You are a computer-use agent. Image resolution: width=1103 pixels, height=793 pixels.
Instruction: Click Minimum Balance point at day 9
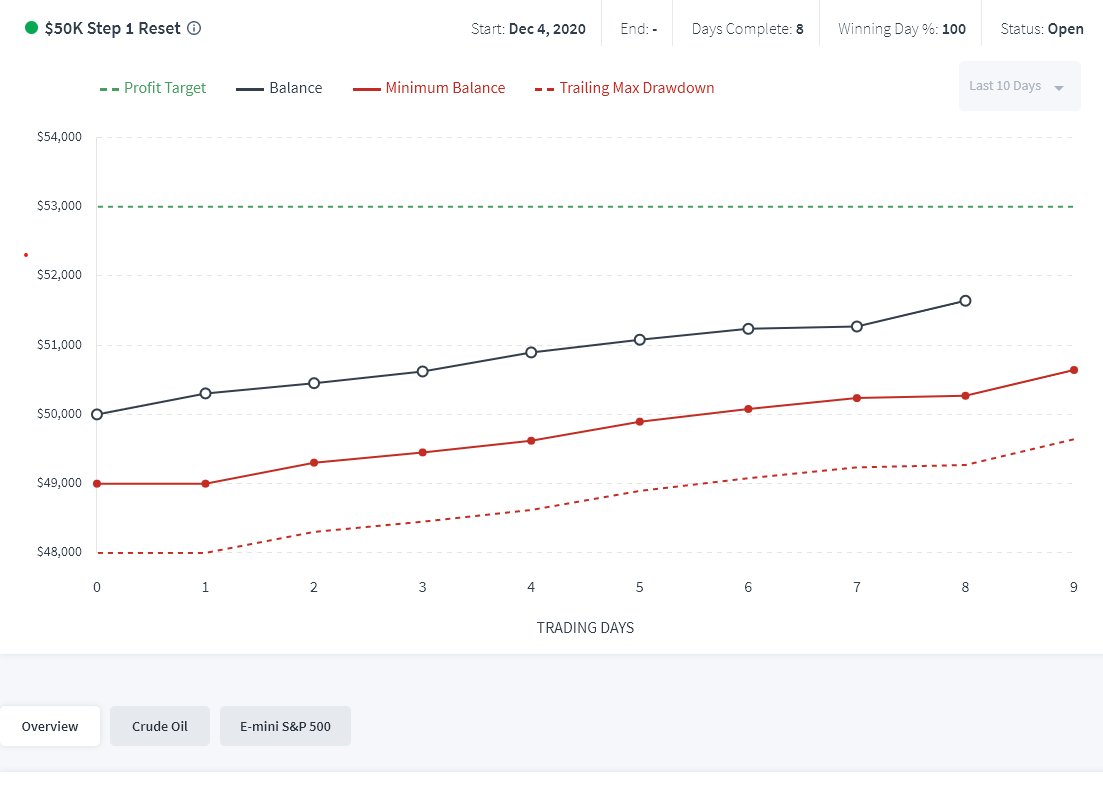coord(1073,370)
